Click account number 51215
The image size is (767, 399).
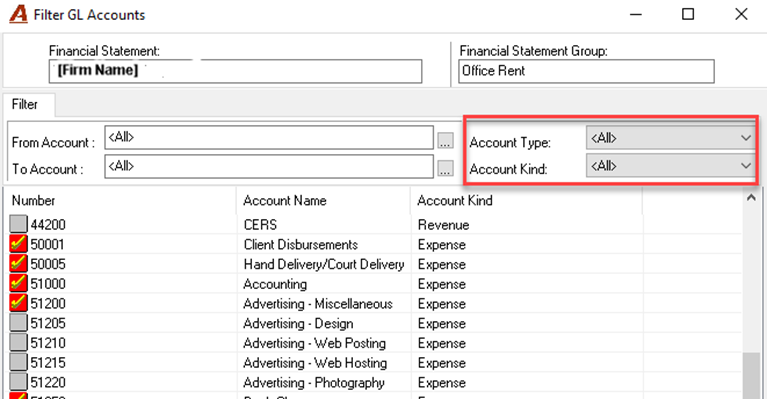coord(48,363)
